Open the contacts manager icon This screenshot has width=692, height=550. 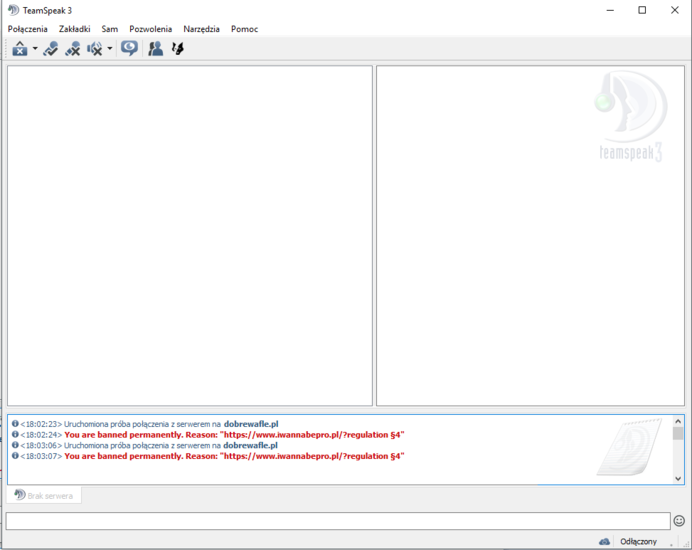tap(155, 48)
